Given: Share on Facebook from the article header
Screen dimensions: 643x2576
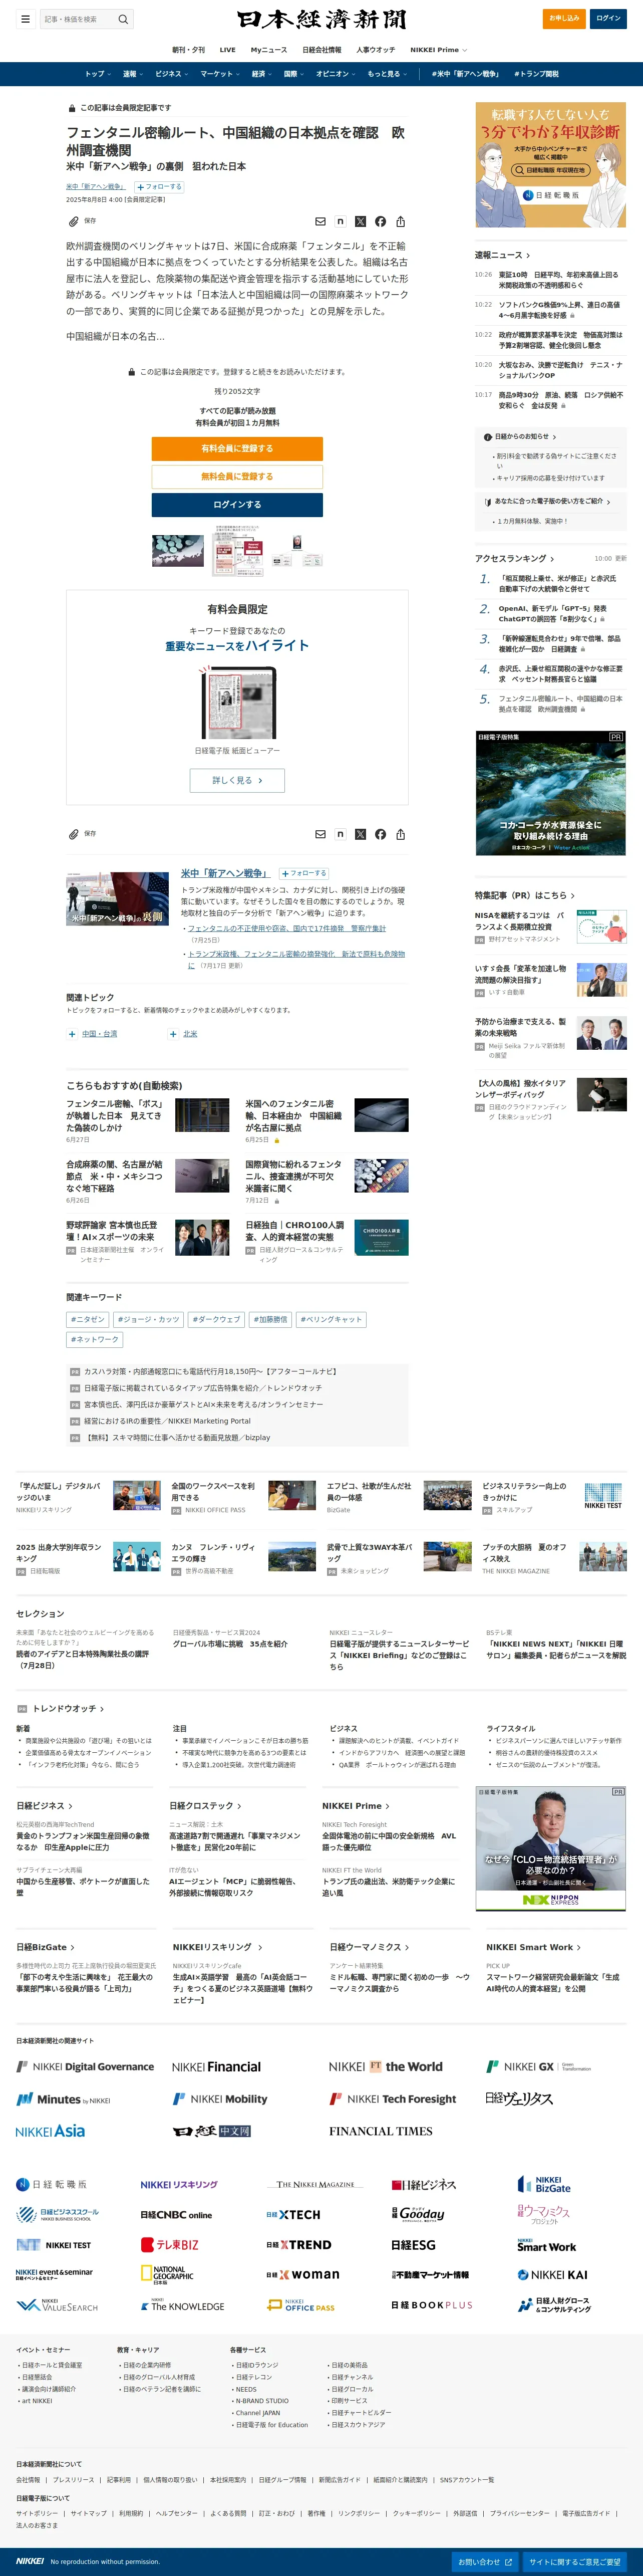Looking at the screenshot, I should click(380, 222).
